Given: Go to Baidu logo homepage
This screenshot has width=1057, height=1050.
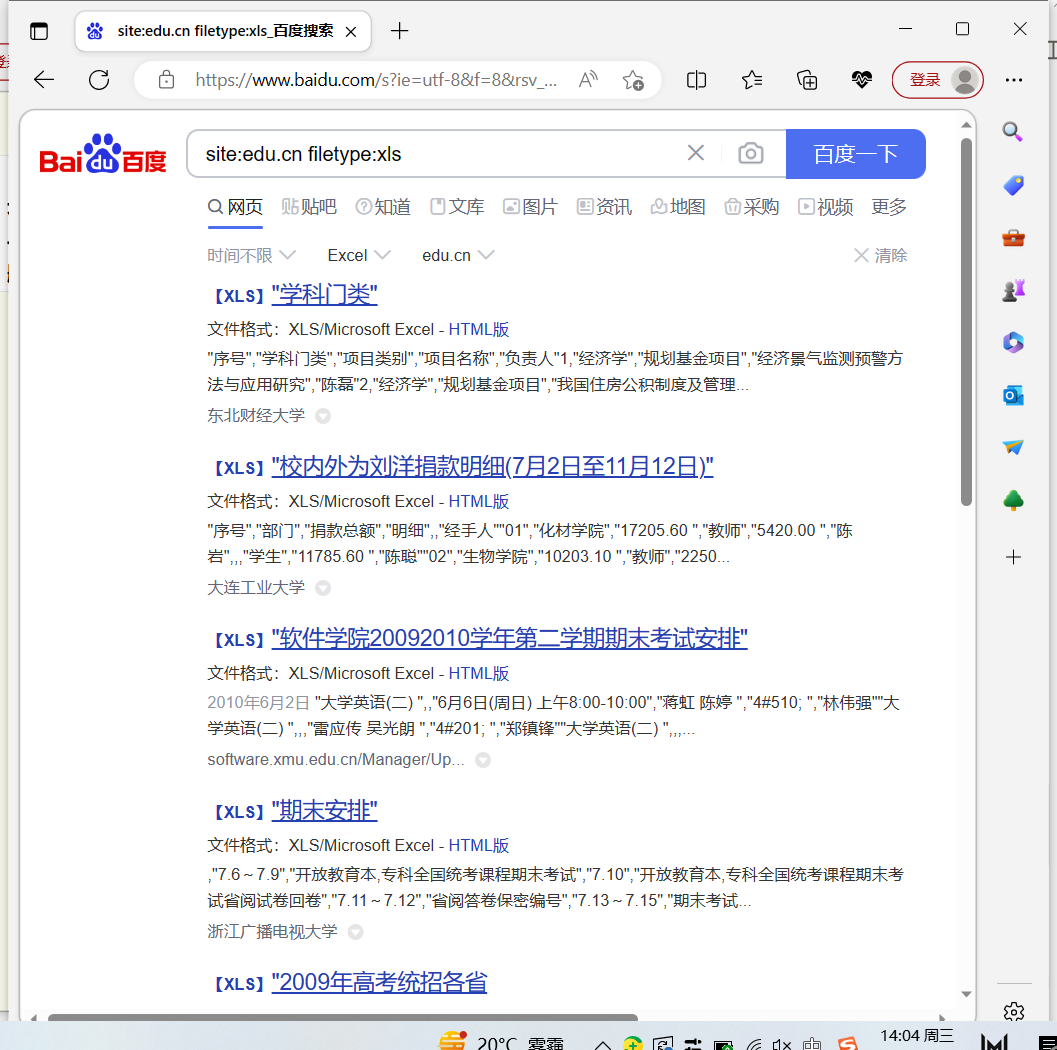Looking at the screenshot, I should [x=102, y=154].
